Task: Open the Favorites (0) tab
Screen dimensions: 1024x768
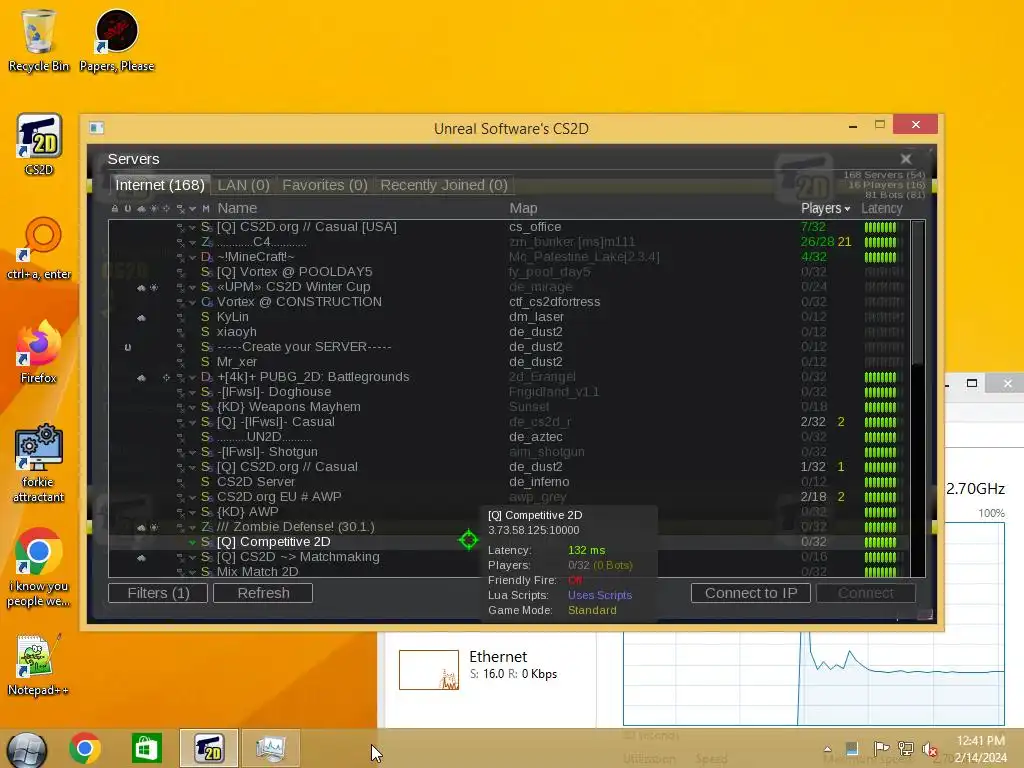Action: coord(325,185)
